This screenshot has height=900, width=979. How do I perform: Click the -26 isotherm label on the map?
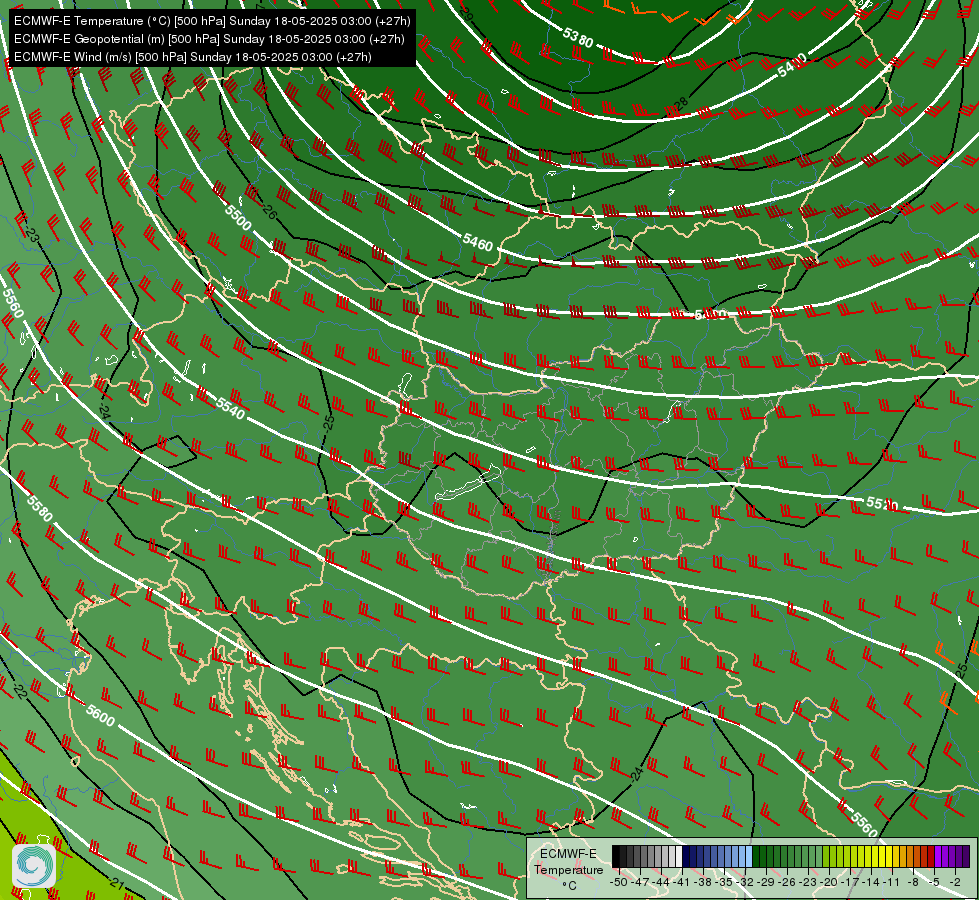tap(268, 210)
